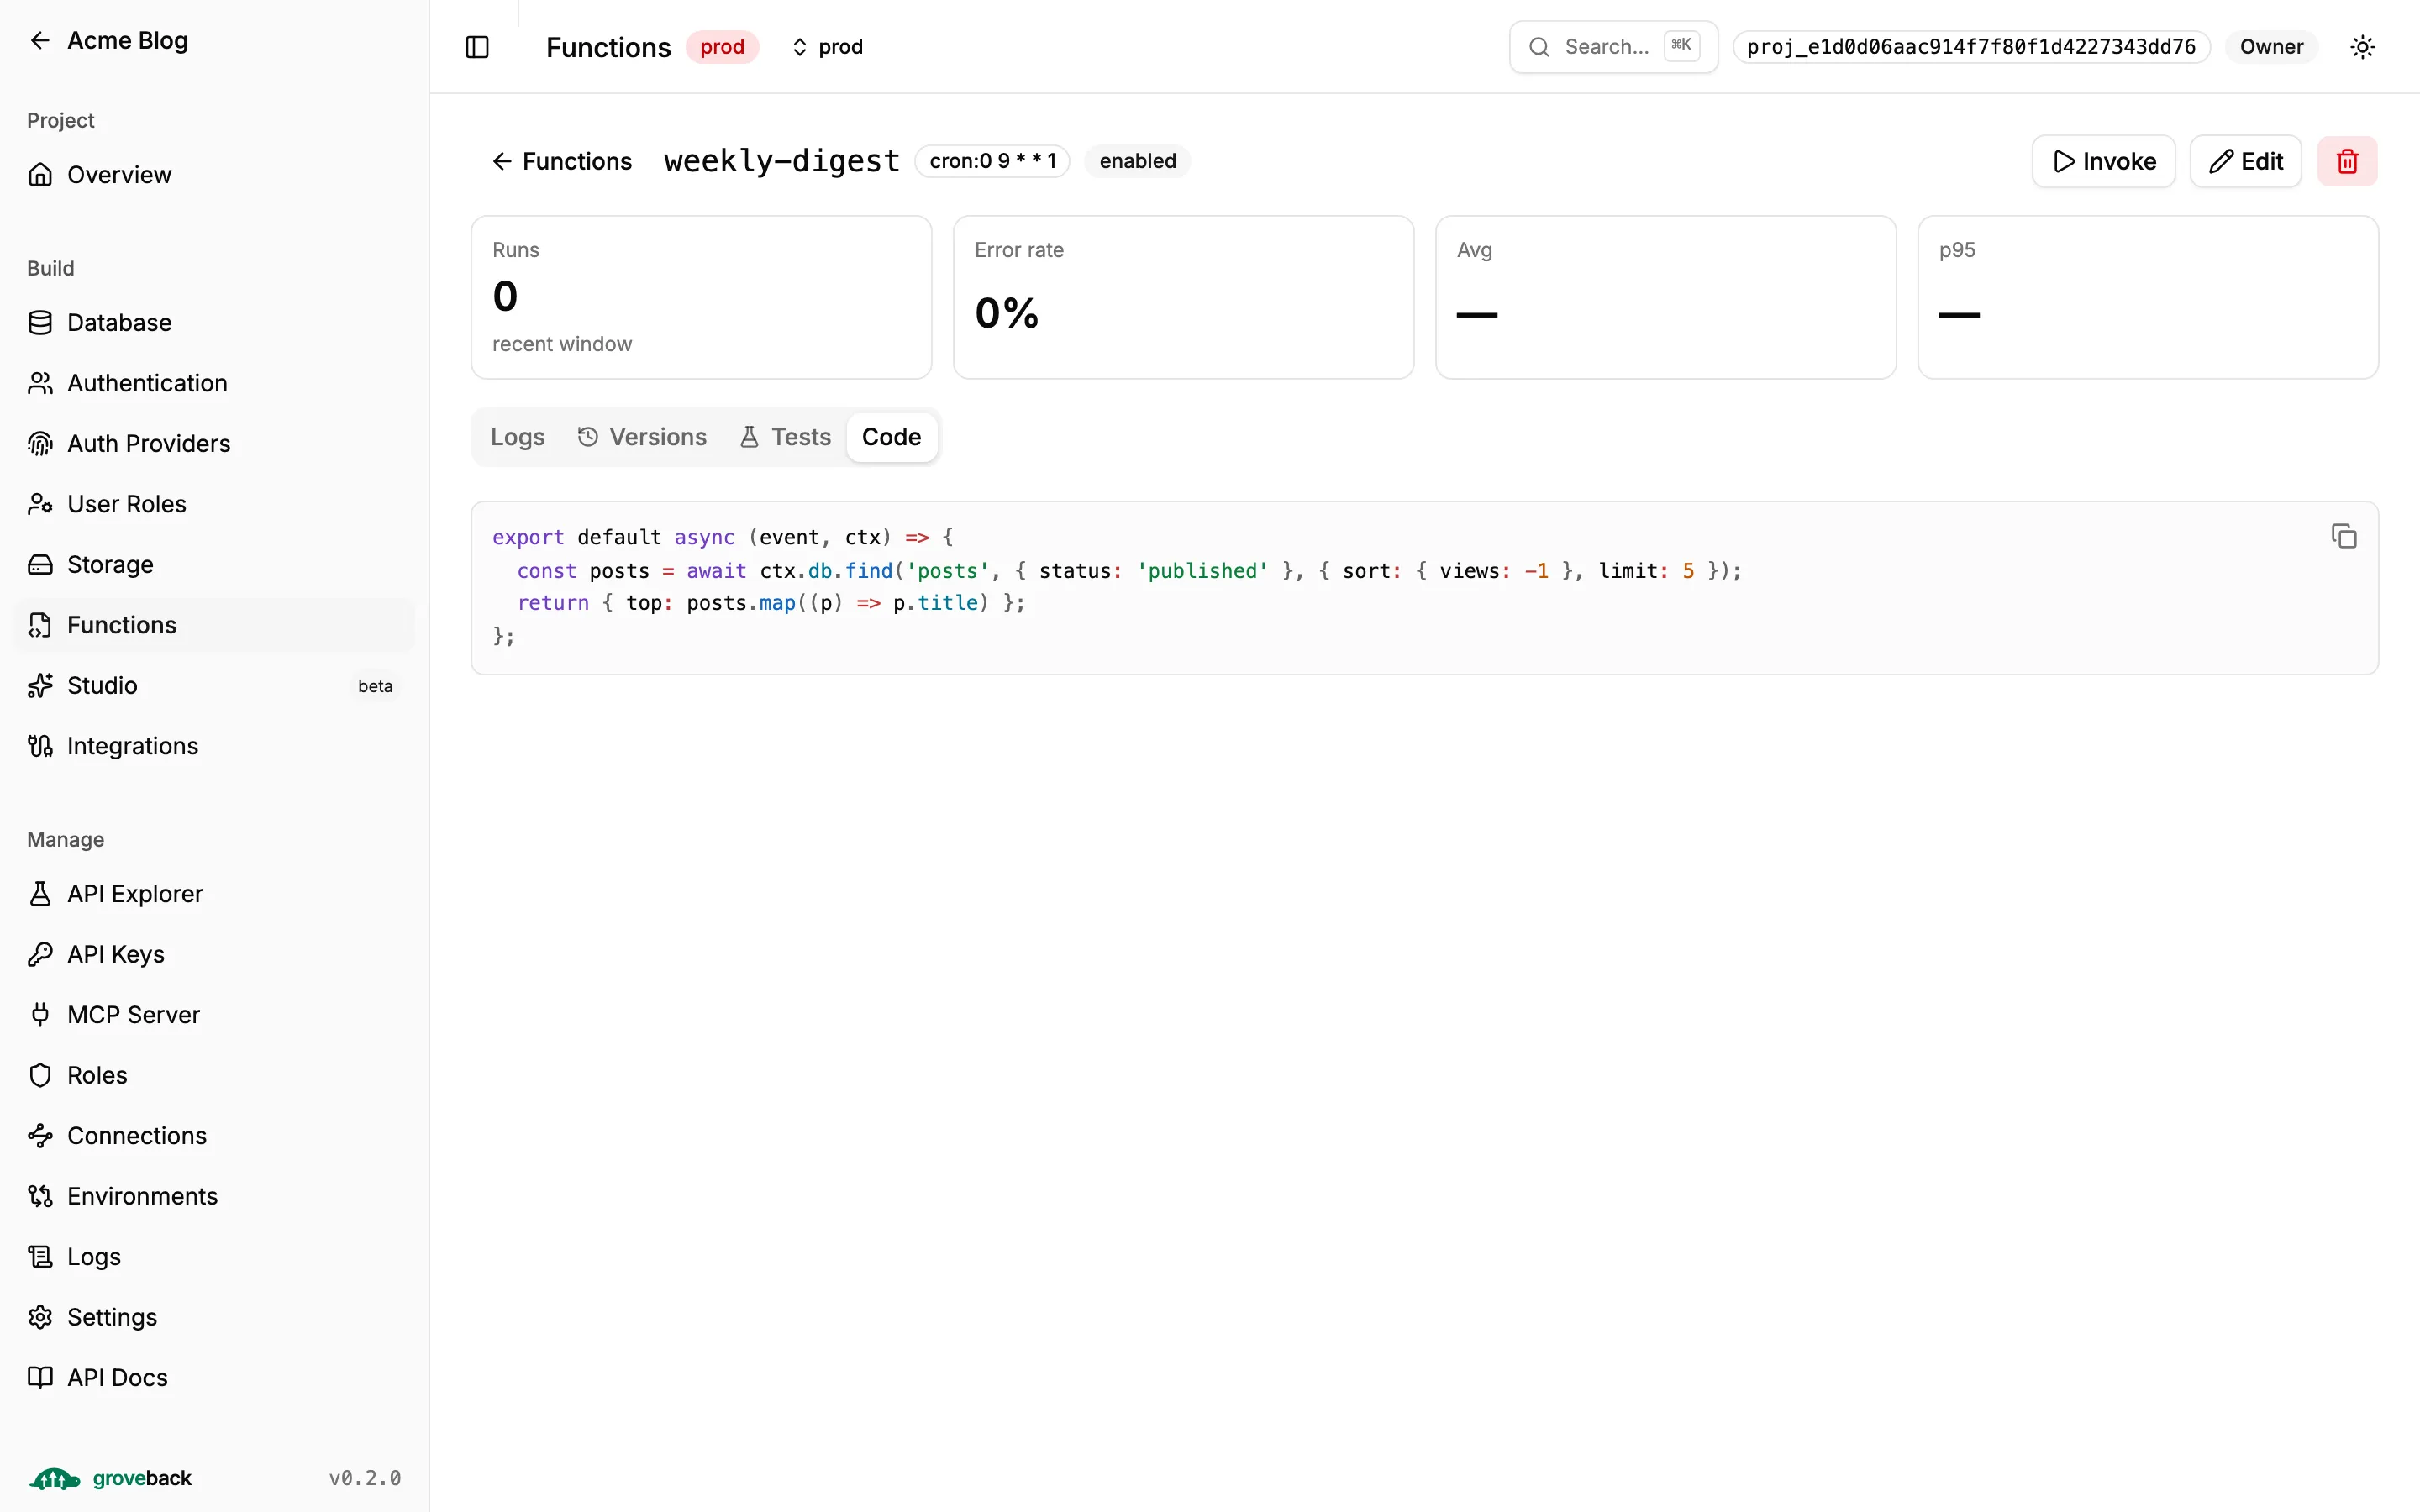Open API Explorer
Screen dimensions: 2420x1512
[214, 894]
